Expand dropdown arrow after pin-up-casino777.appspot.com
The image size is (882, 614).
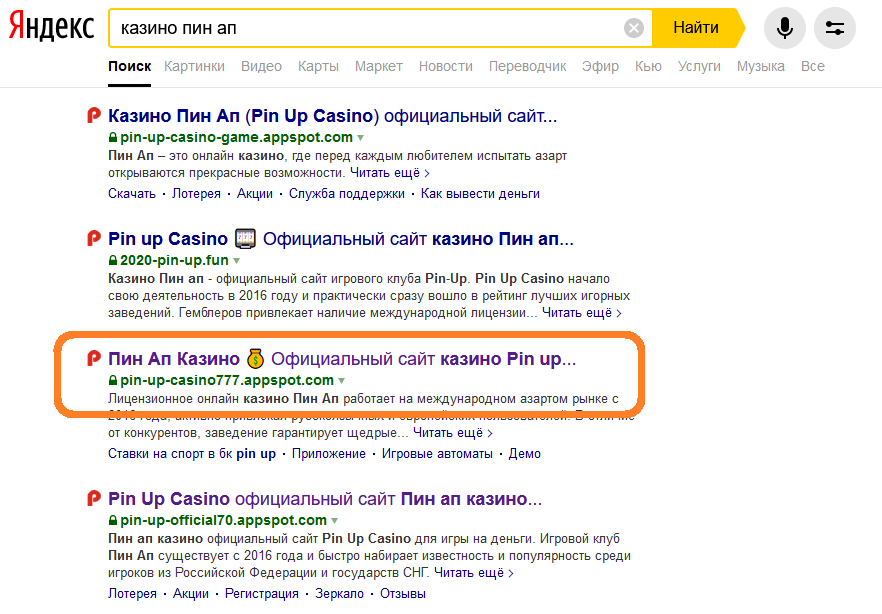point(341,381)
